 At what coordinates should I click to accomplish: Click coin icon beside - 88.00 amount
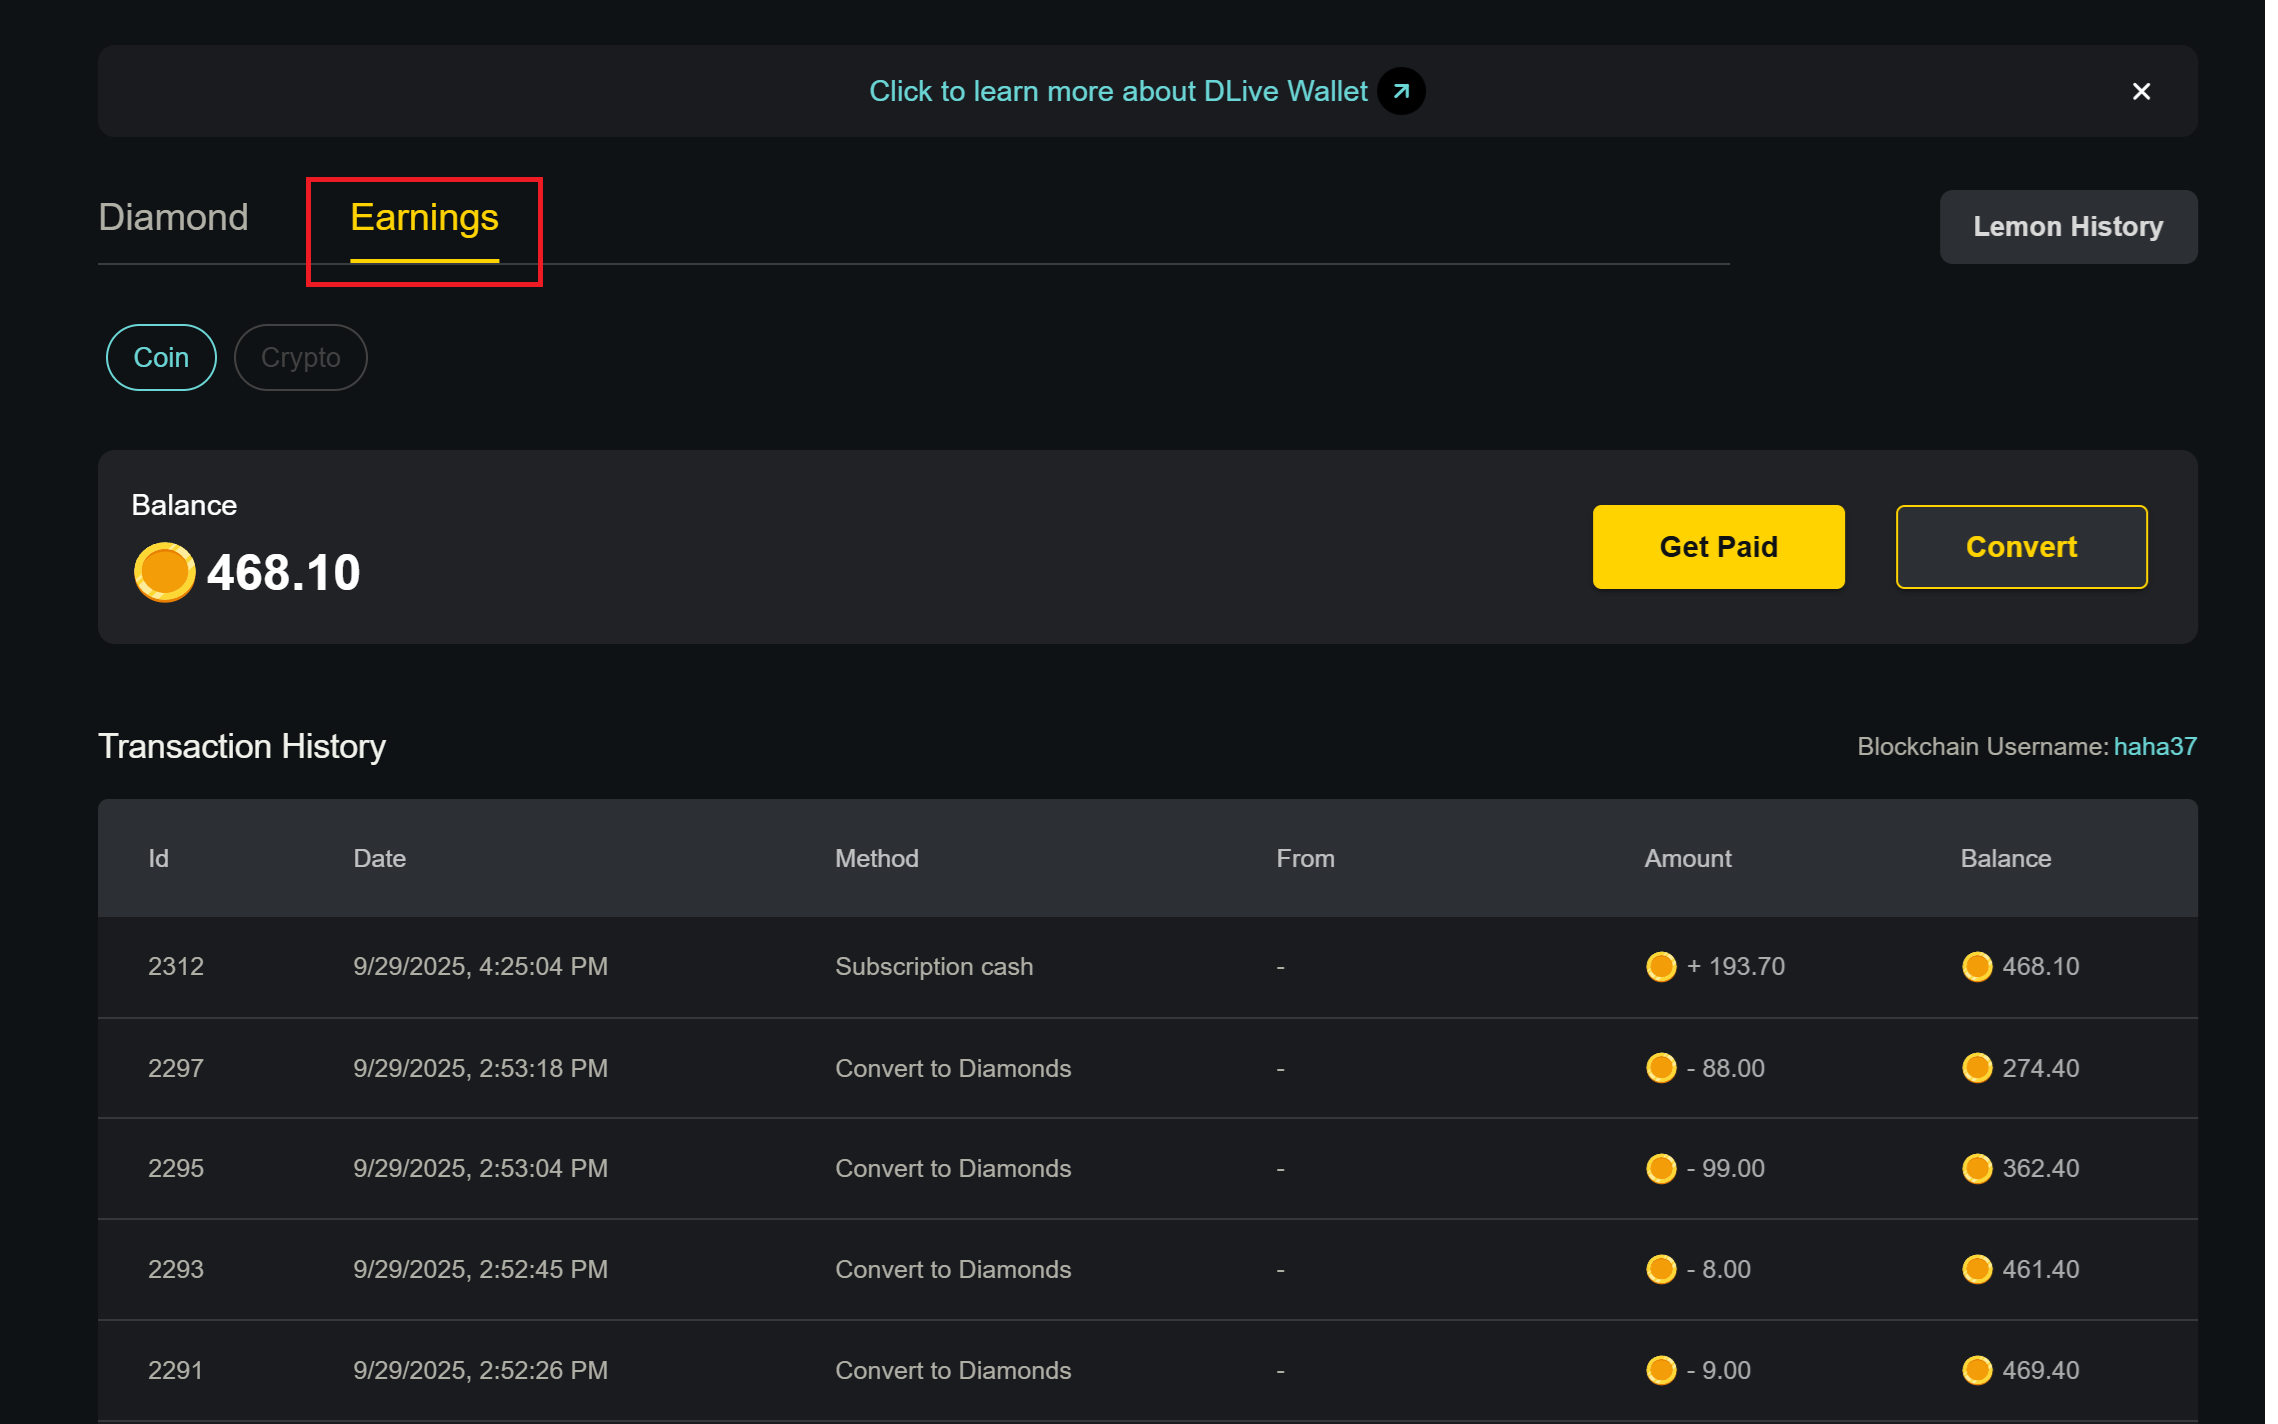pyautogui.click(x=1661, y=1068)
